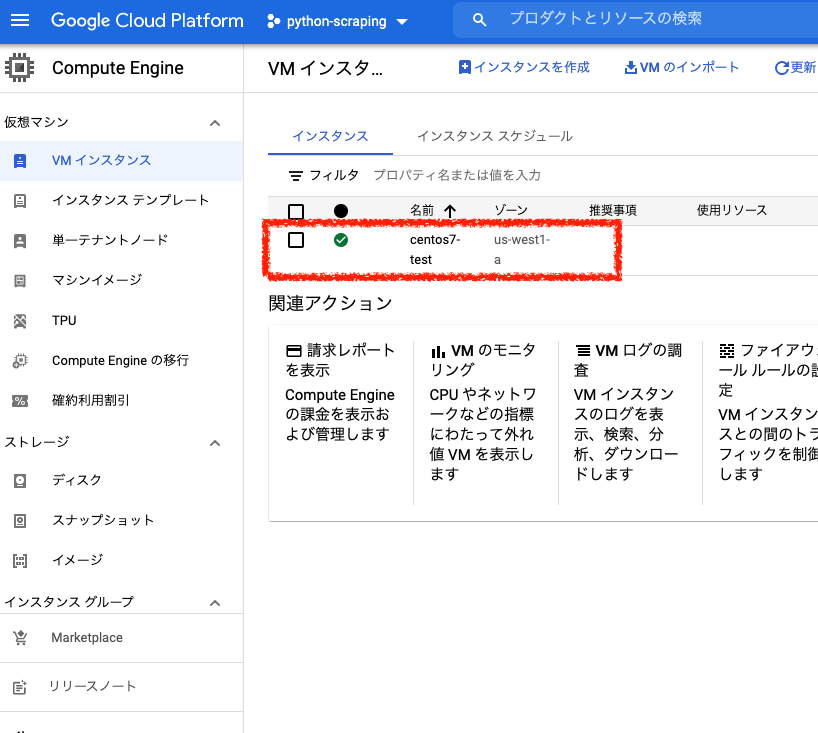Viewport: 818px width, 733px height.
Task: Open VM インスタンス in sidebar
Action: tap(101, 160)
